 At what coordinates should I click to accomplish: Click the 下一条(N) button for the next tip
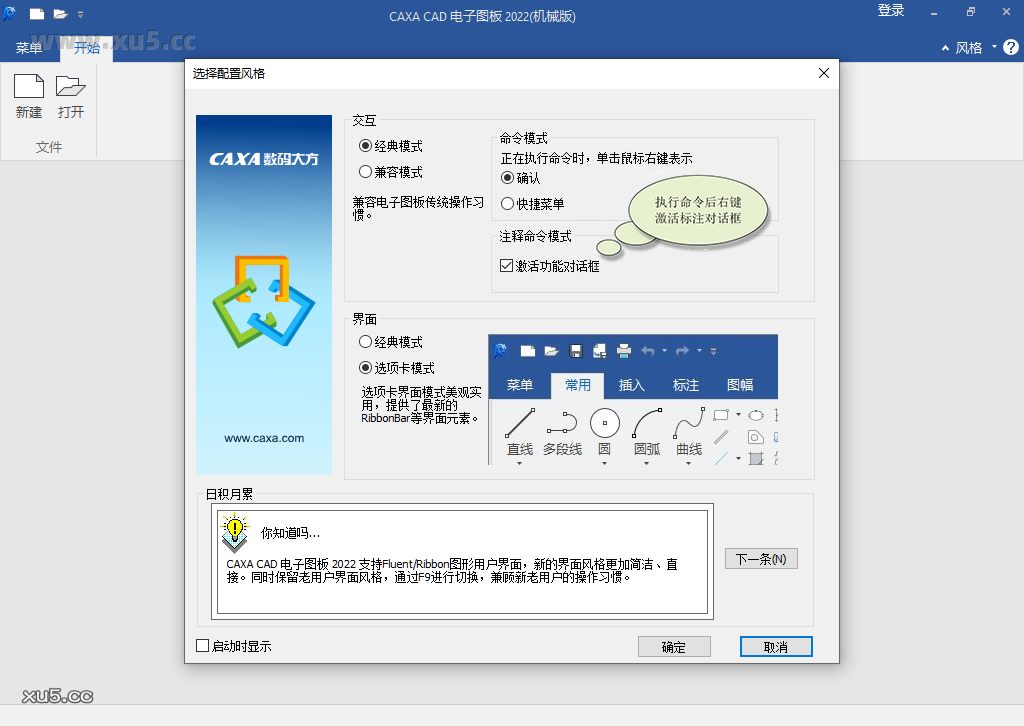[761, 558]
